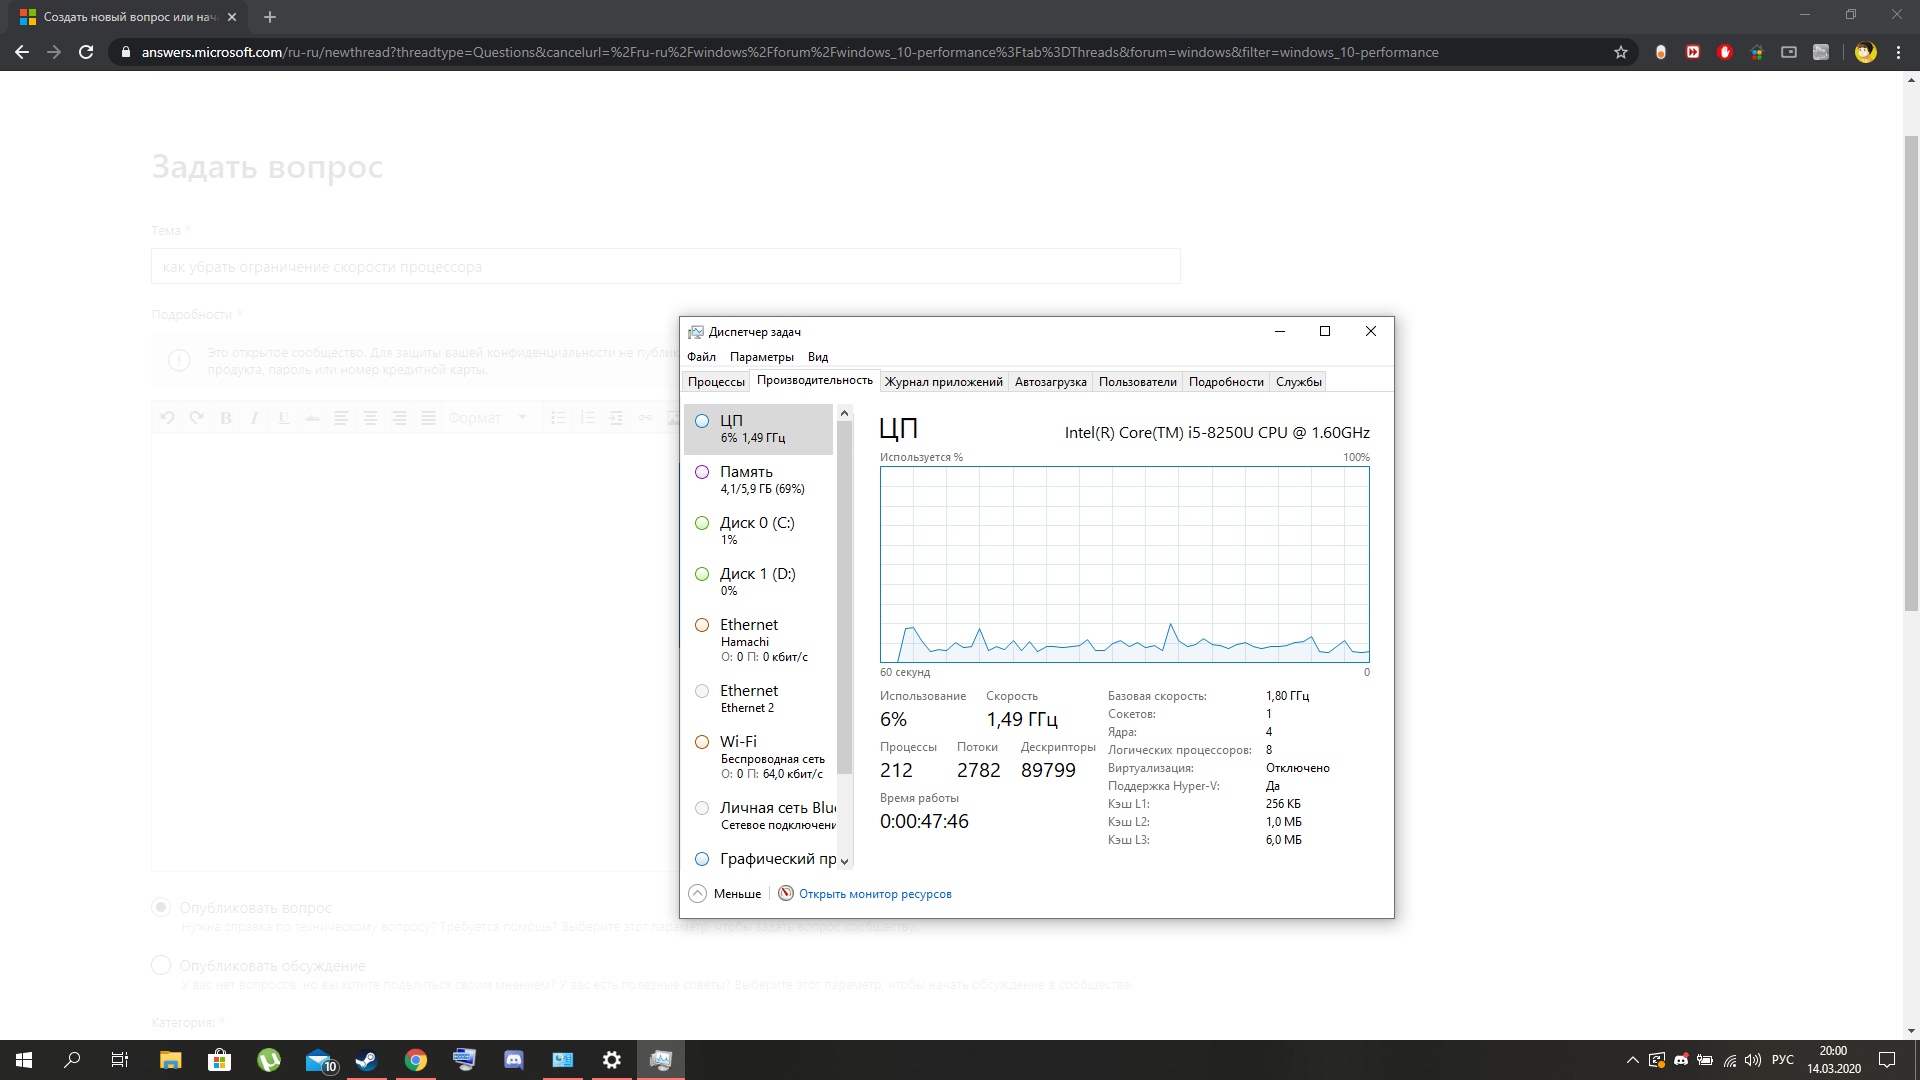Image resolution: width=1920 pixels, height=1080 pixels.
Task: Switch to the Автозагрузка tab
Action: 1050,382
